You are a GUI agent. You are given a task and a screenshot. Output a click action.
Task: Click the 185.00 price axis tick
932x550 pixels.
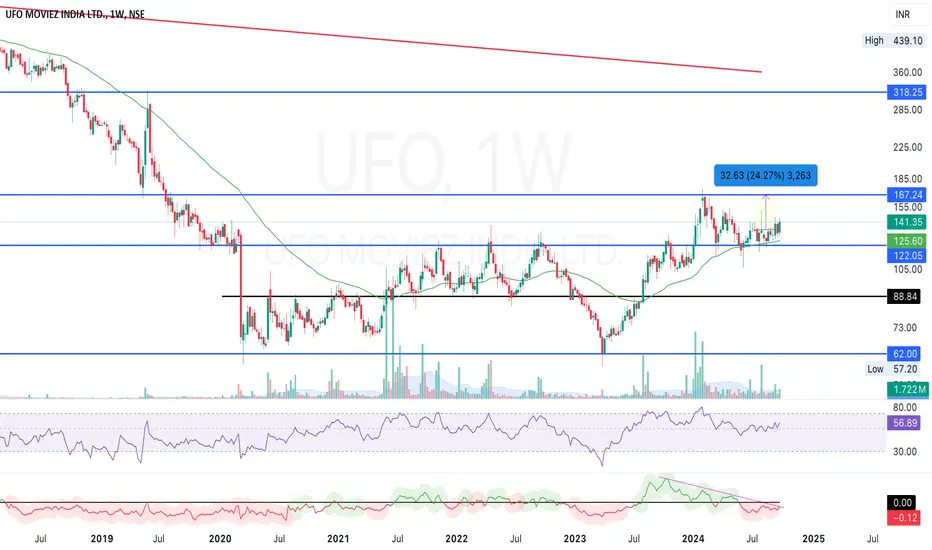click(908, 178)
